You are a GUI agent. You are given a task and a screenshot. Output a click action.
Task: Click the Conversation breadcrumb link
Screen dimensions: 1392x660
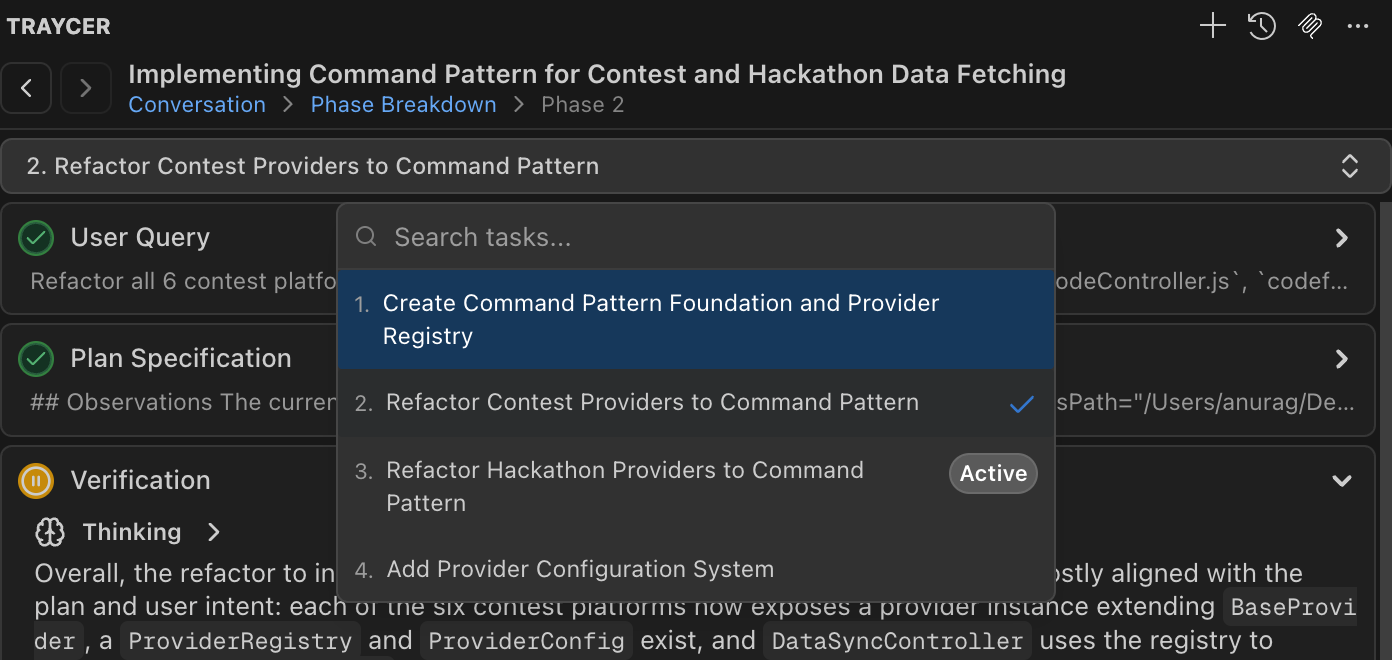197,105
